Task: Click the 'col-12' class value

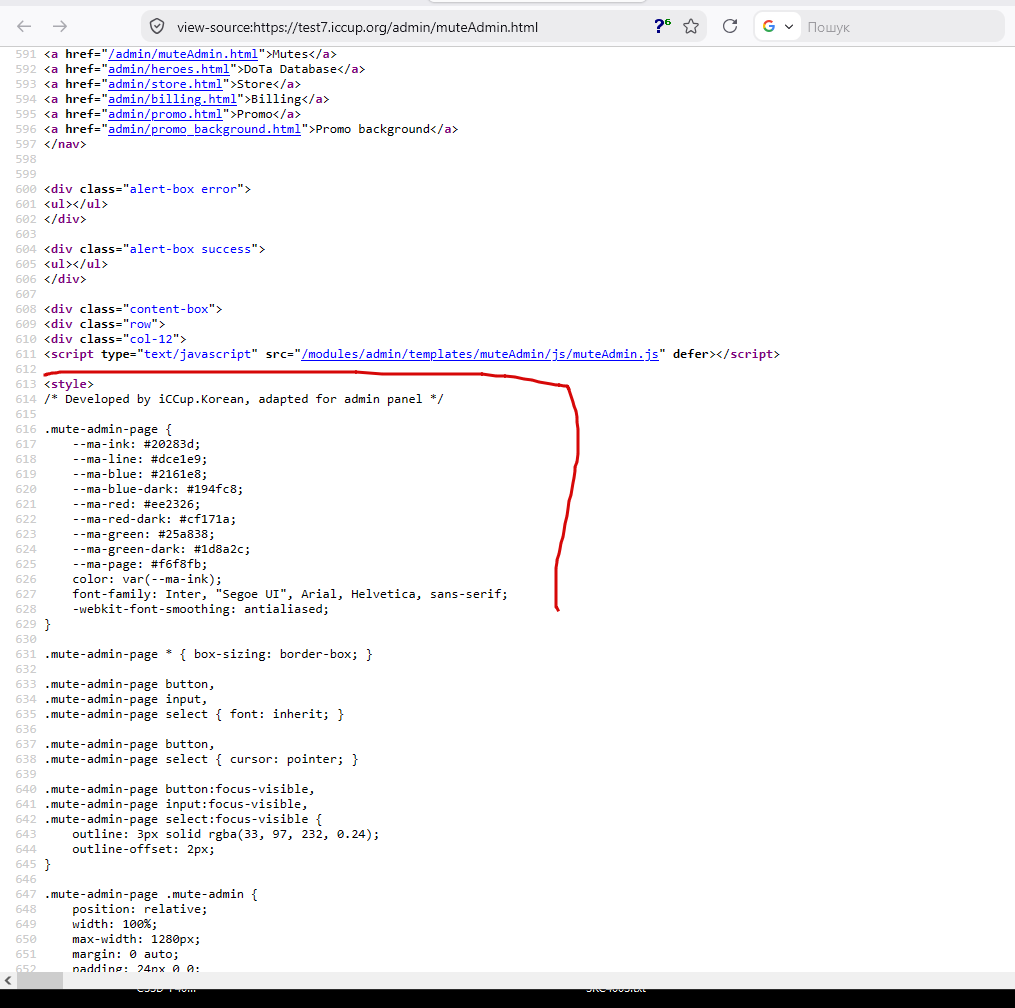Action: (x=151, y=339)
